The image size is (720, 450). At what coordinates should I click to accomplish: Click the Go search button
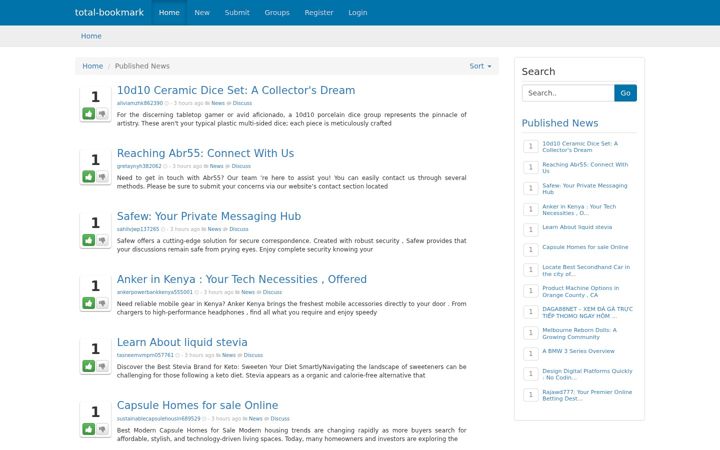point(625,93)
